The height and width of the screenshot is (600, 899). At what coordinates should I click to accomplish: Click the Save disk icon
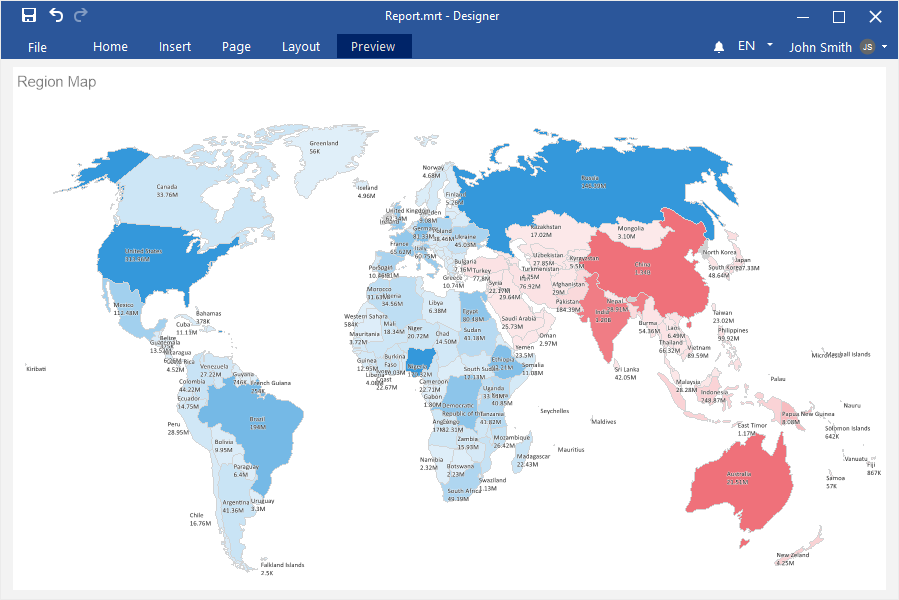[x=29, y=16]
